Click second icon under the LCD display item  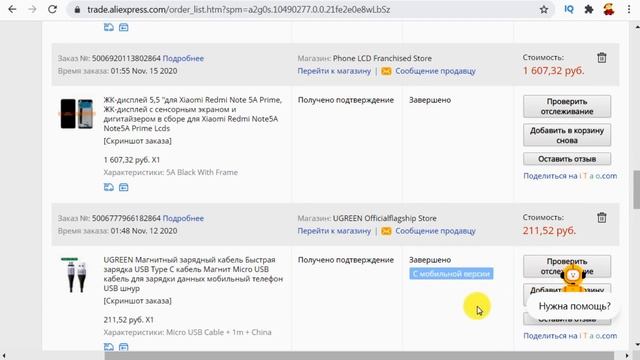coord(123,187)
